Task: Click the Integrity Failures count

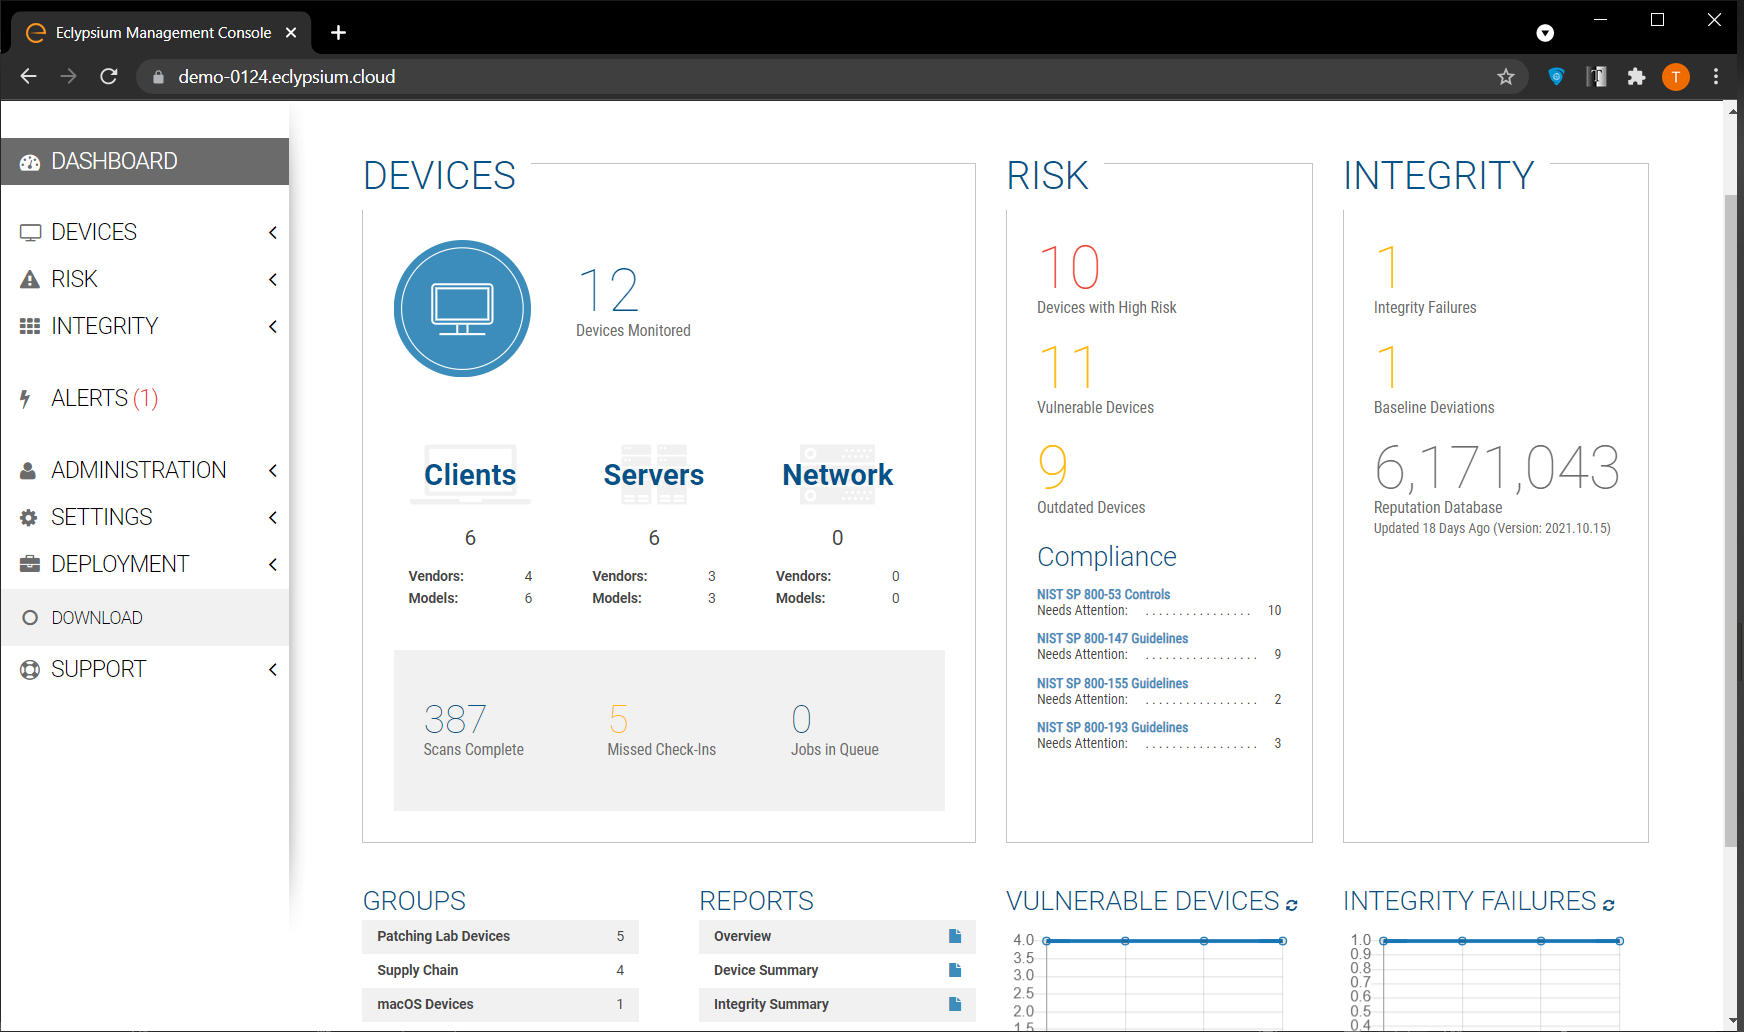Action: tap(1387, 268)
